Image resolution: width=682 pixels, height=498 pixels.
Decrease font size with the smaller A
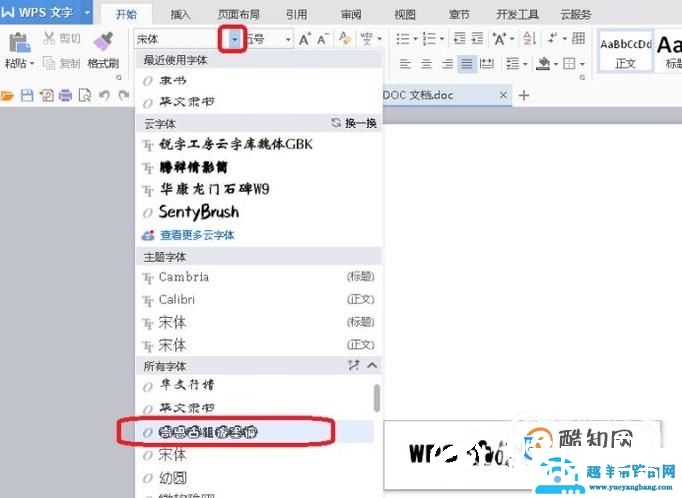coord(322,39)
